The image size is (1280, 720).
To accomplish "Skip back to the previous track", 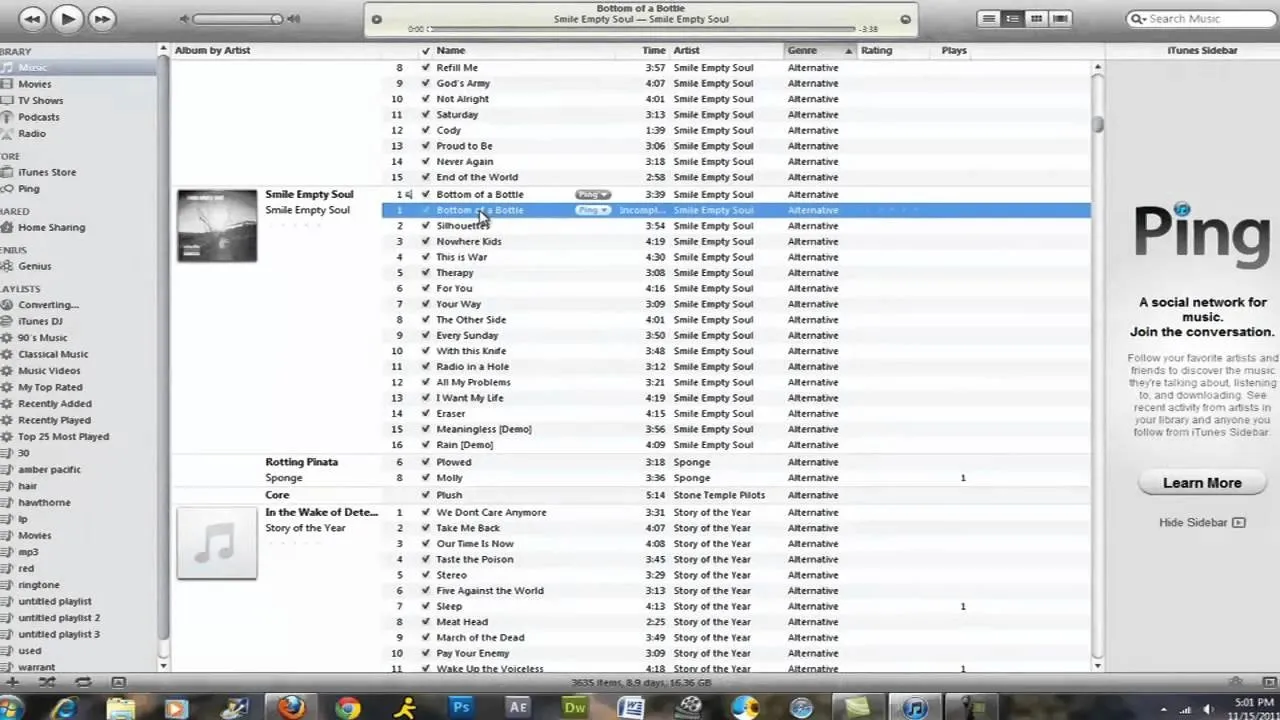I will (32, 18).
